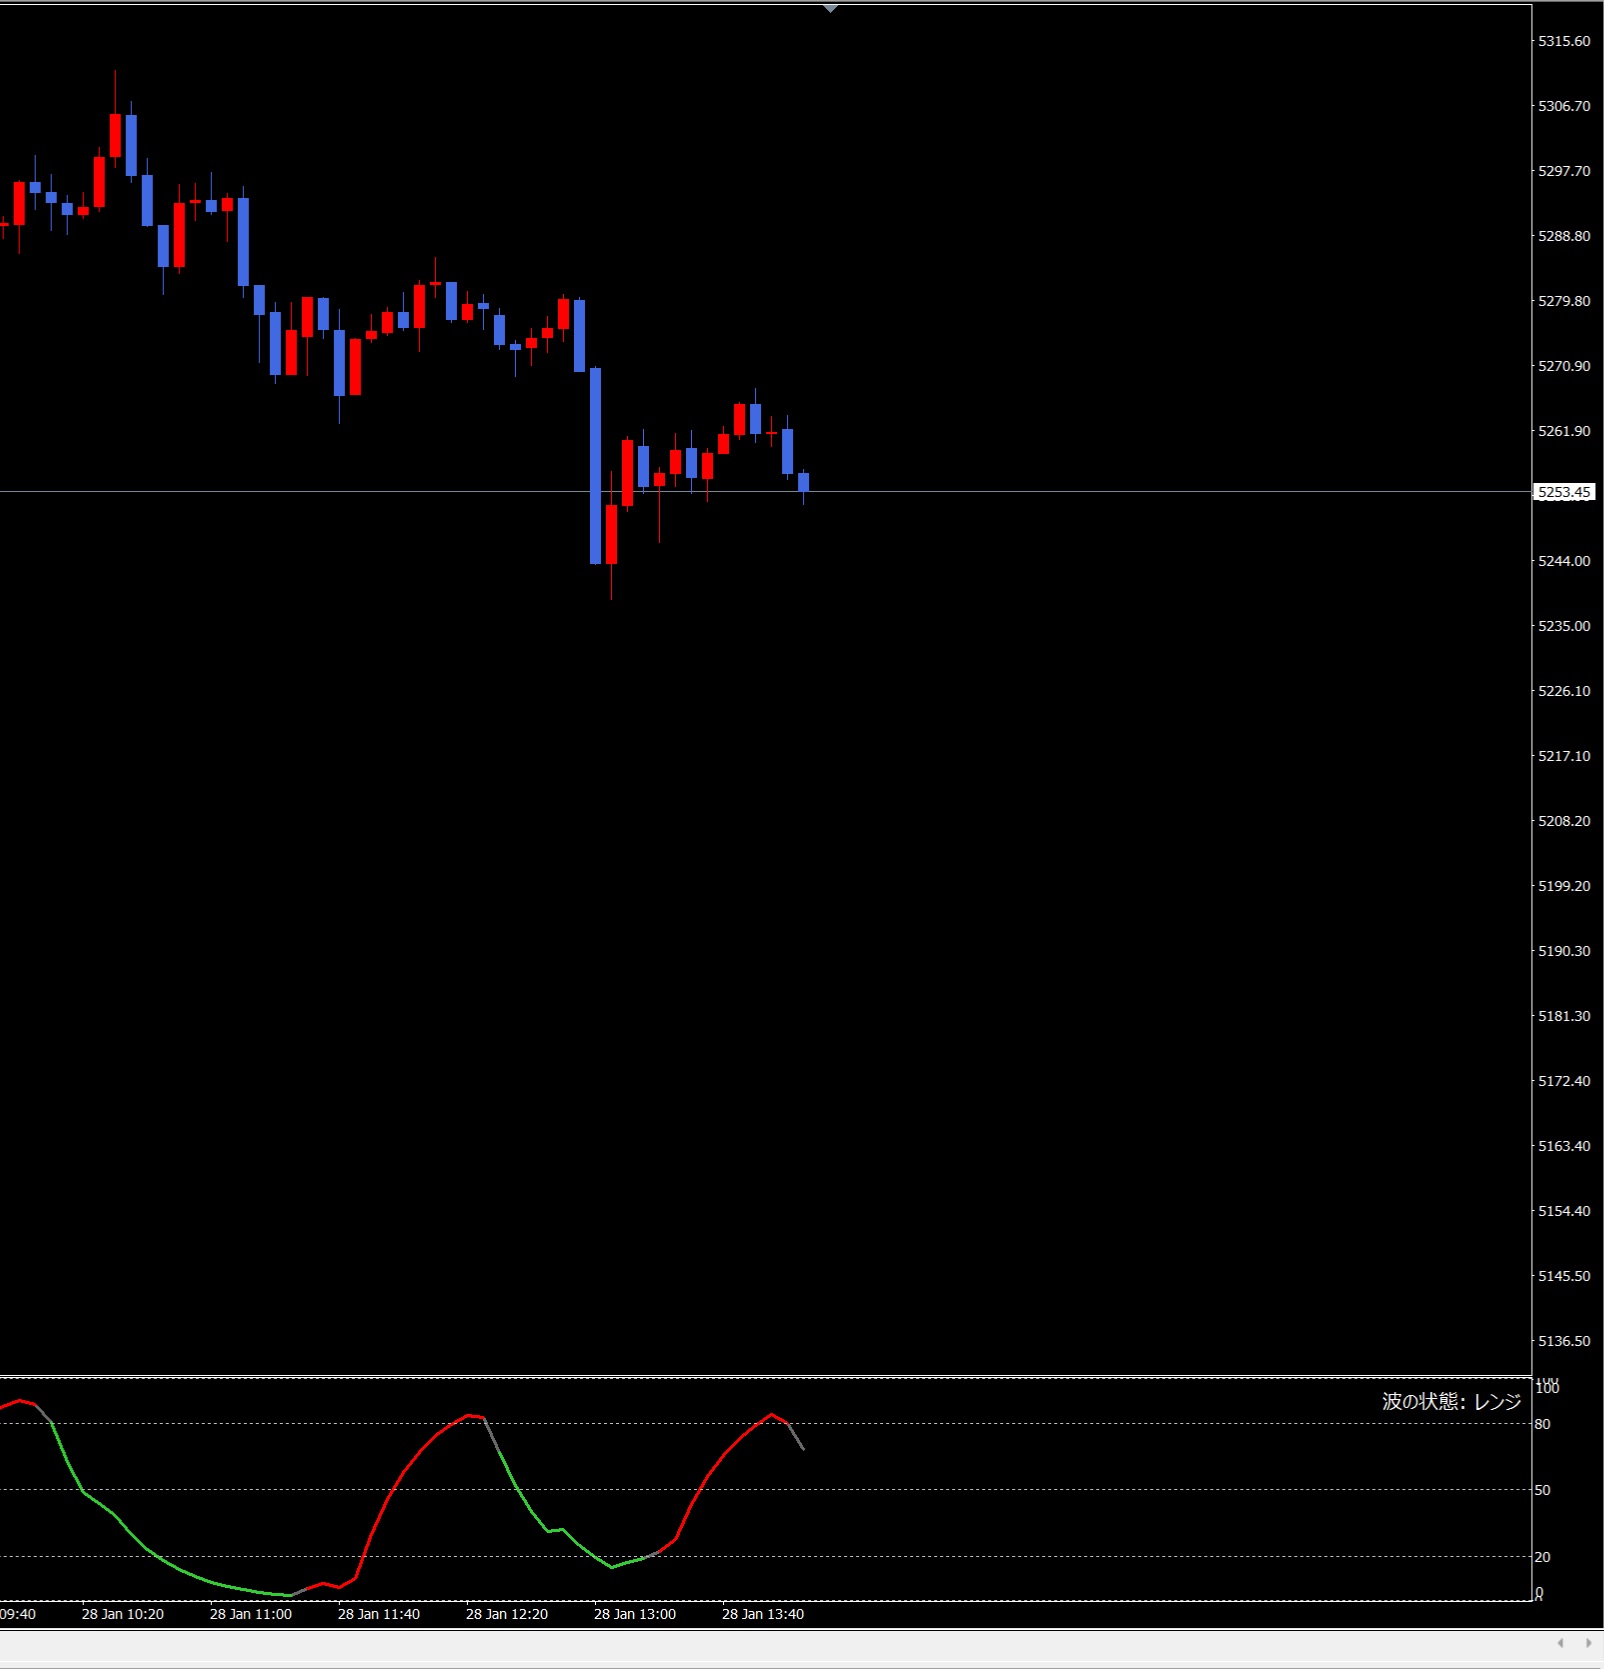
Task: Click the oscillator level 20 label
Action: point(1543,1557)
